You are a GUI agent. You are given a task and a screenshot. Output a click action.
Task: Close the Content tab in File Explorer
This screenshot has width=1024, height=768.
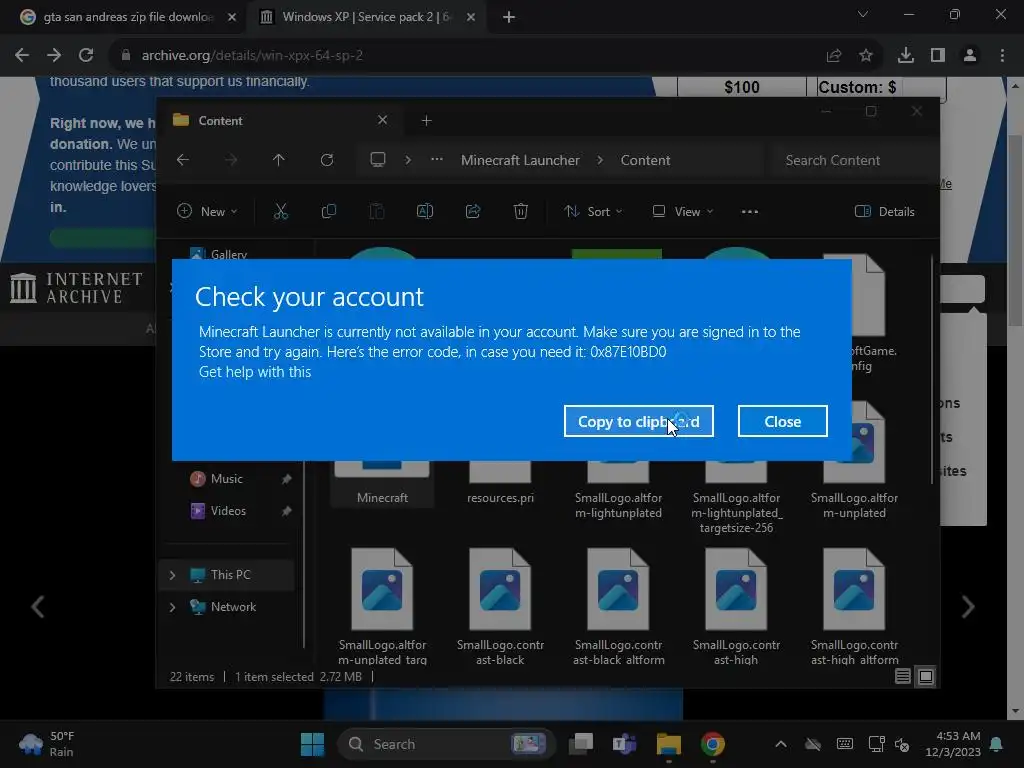pyautogui.click(x=383, y=120)
